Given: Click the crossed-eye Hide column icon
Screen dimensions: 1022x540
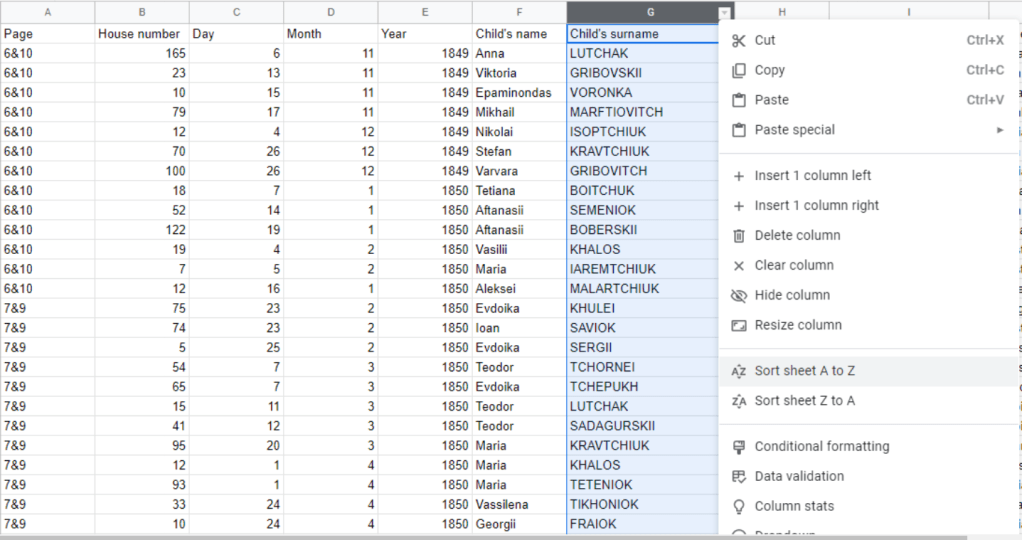Looking at the screenshot, I should 739,296.
